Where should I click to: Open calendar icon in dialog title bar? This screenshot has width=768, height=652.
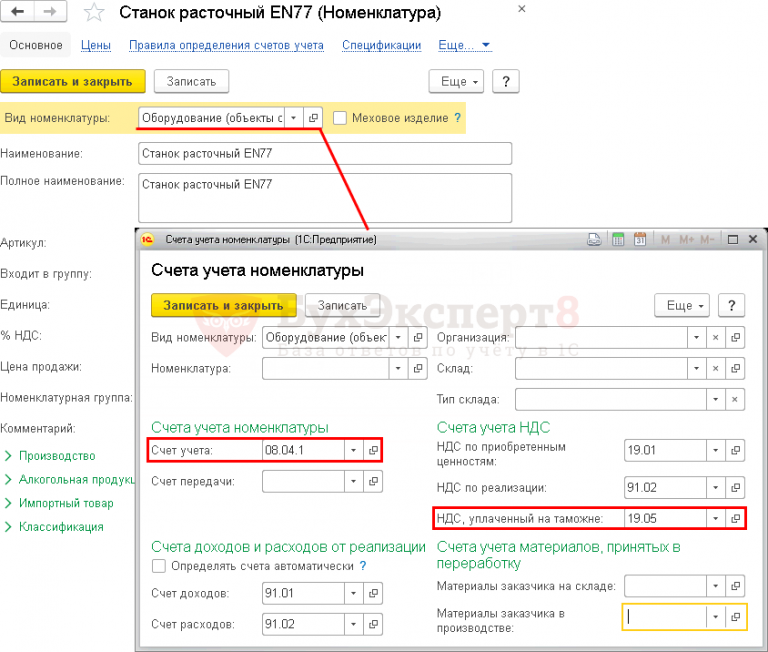(x=640, y=240)
